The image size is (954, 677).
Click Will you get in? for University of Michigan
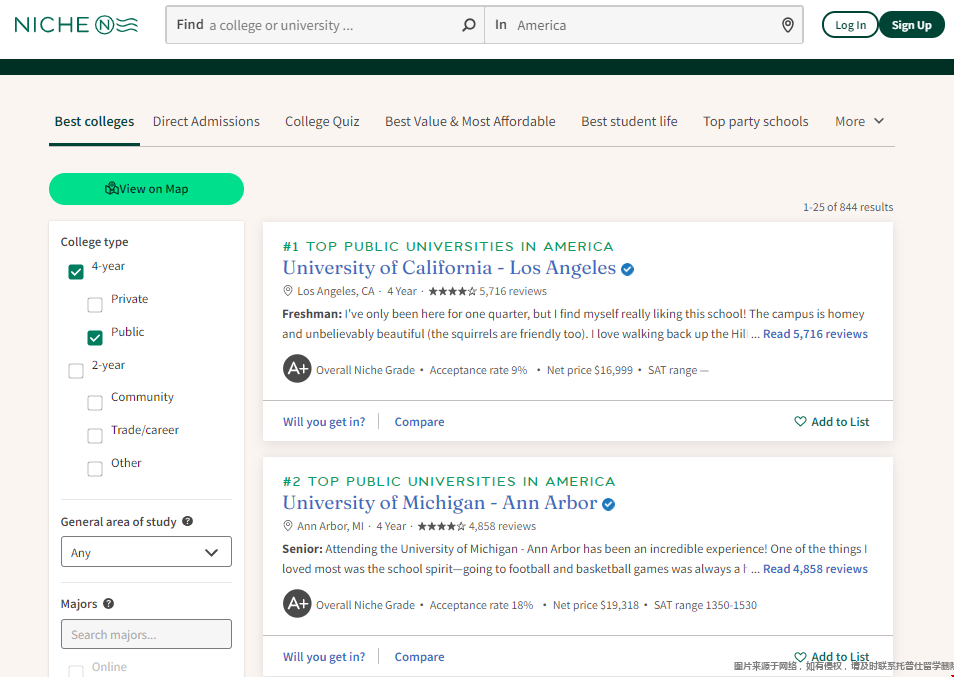[x=324, y=656]
